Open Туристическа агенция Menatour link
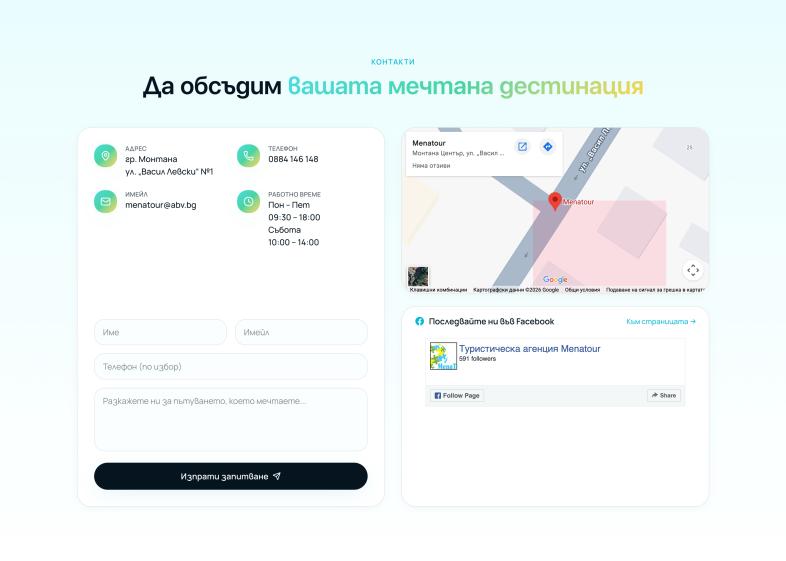 pos(529,348)
